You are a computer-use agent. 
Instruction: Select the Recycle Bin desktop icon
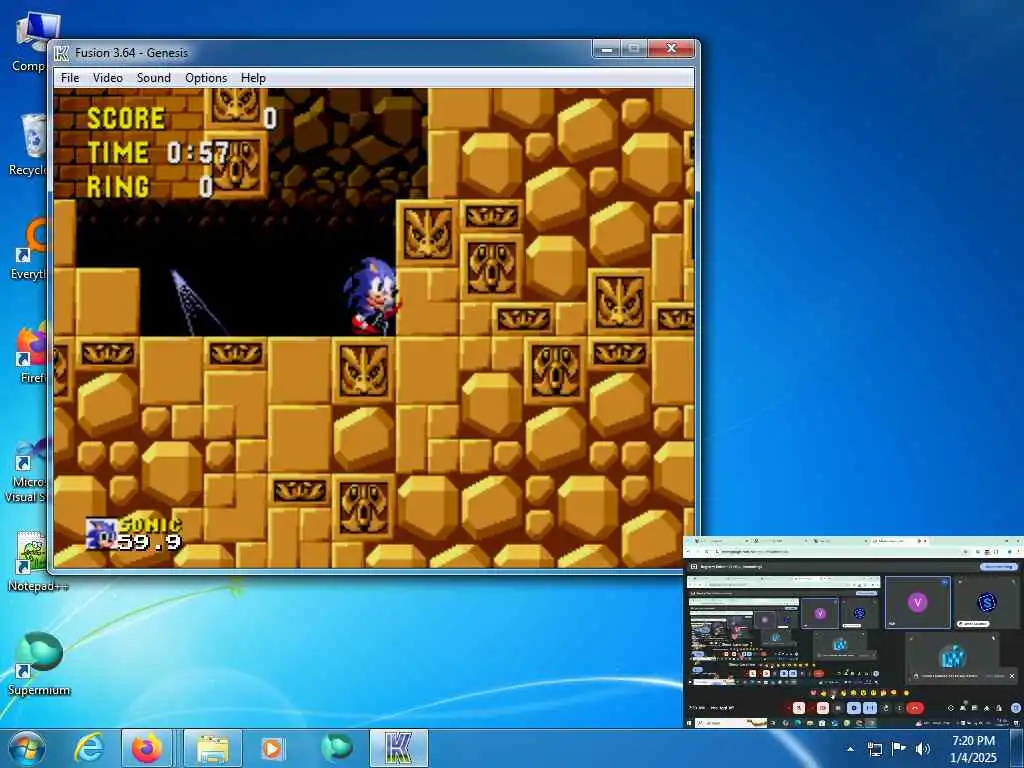tap(29, 145)
